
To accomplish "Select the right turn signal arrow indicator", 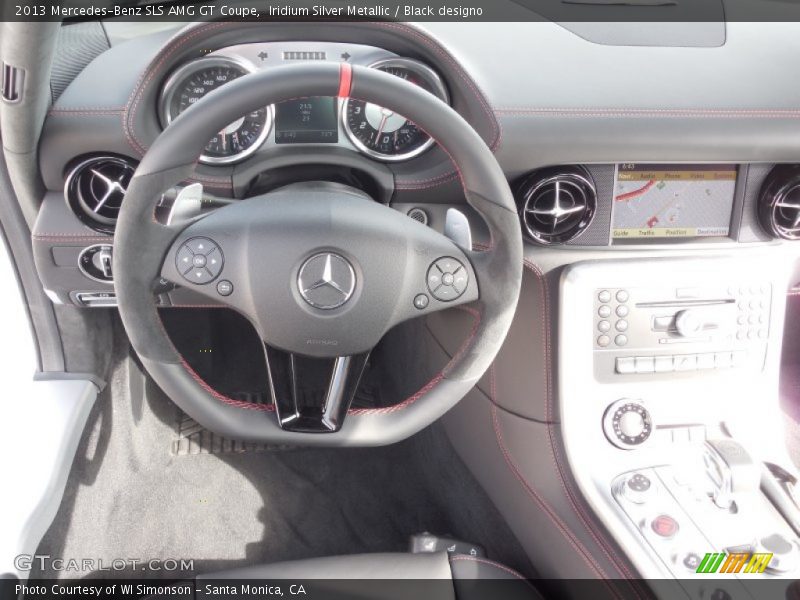I will pyautogui.click(x=346, y=56).
